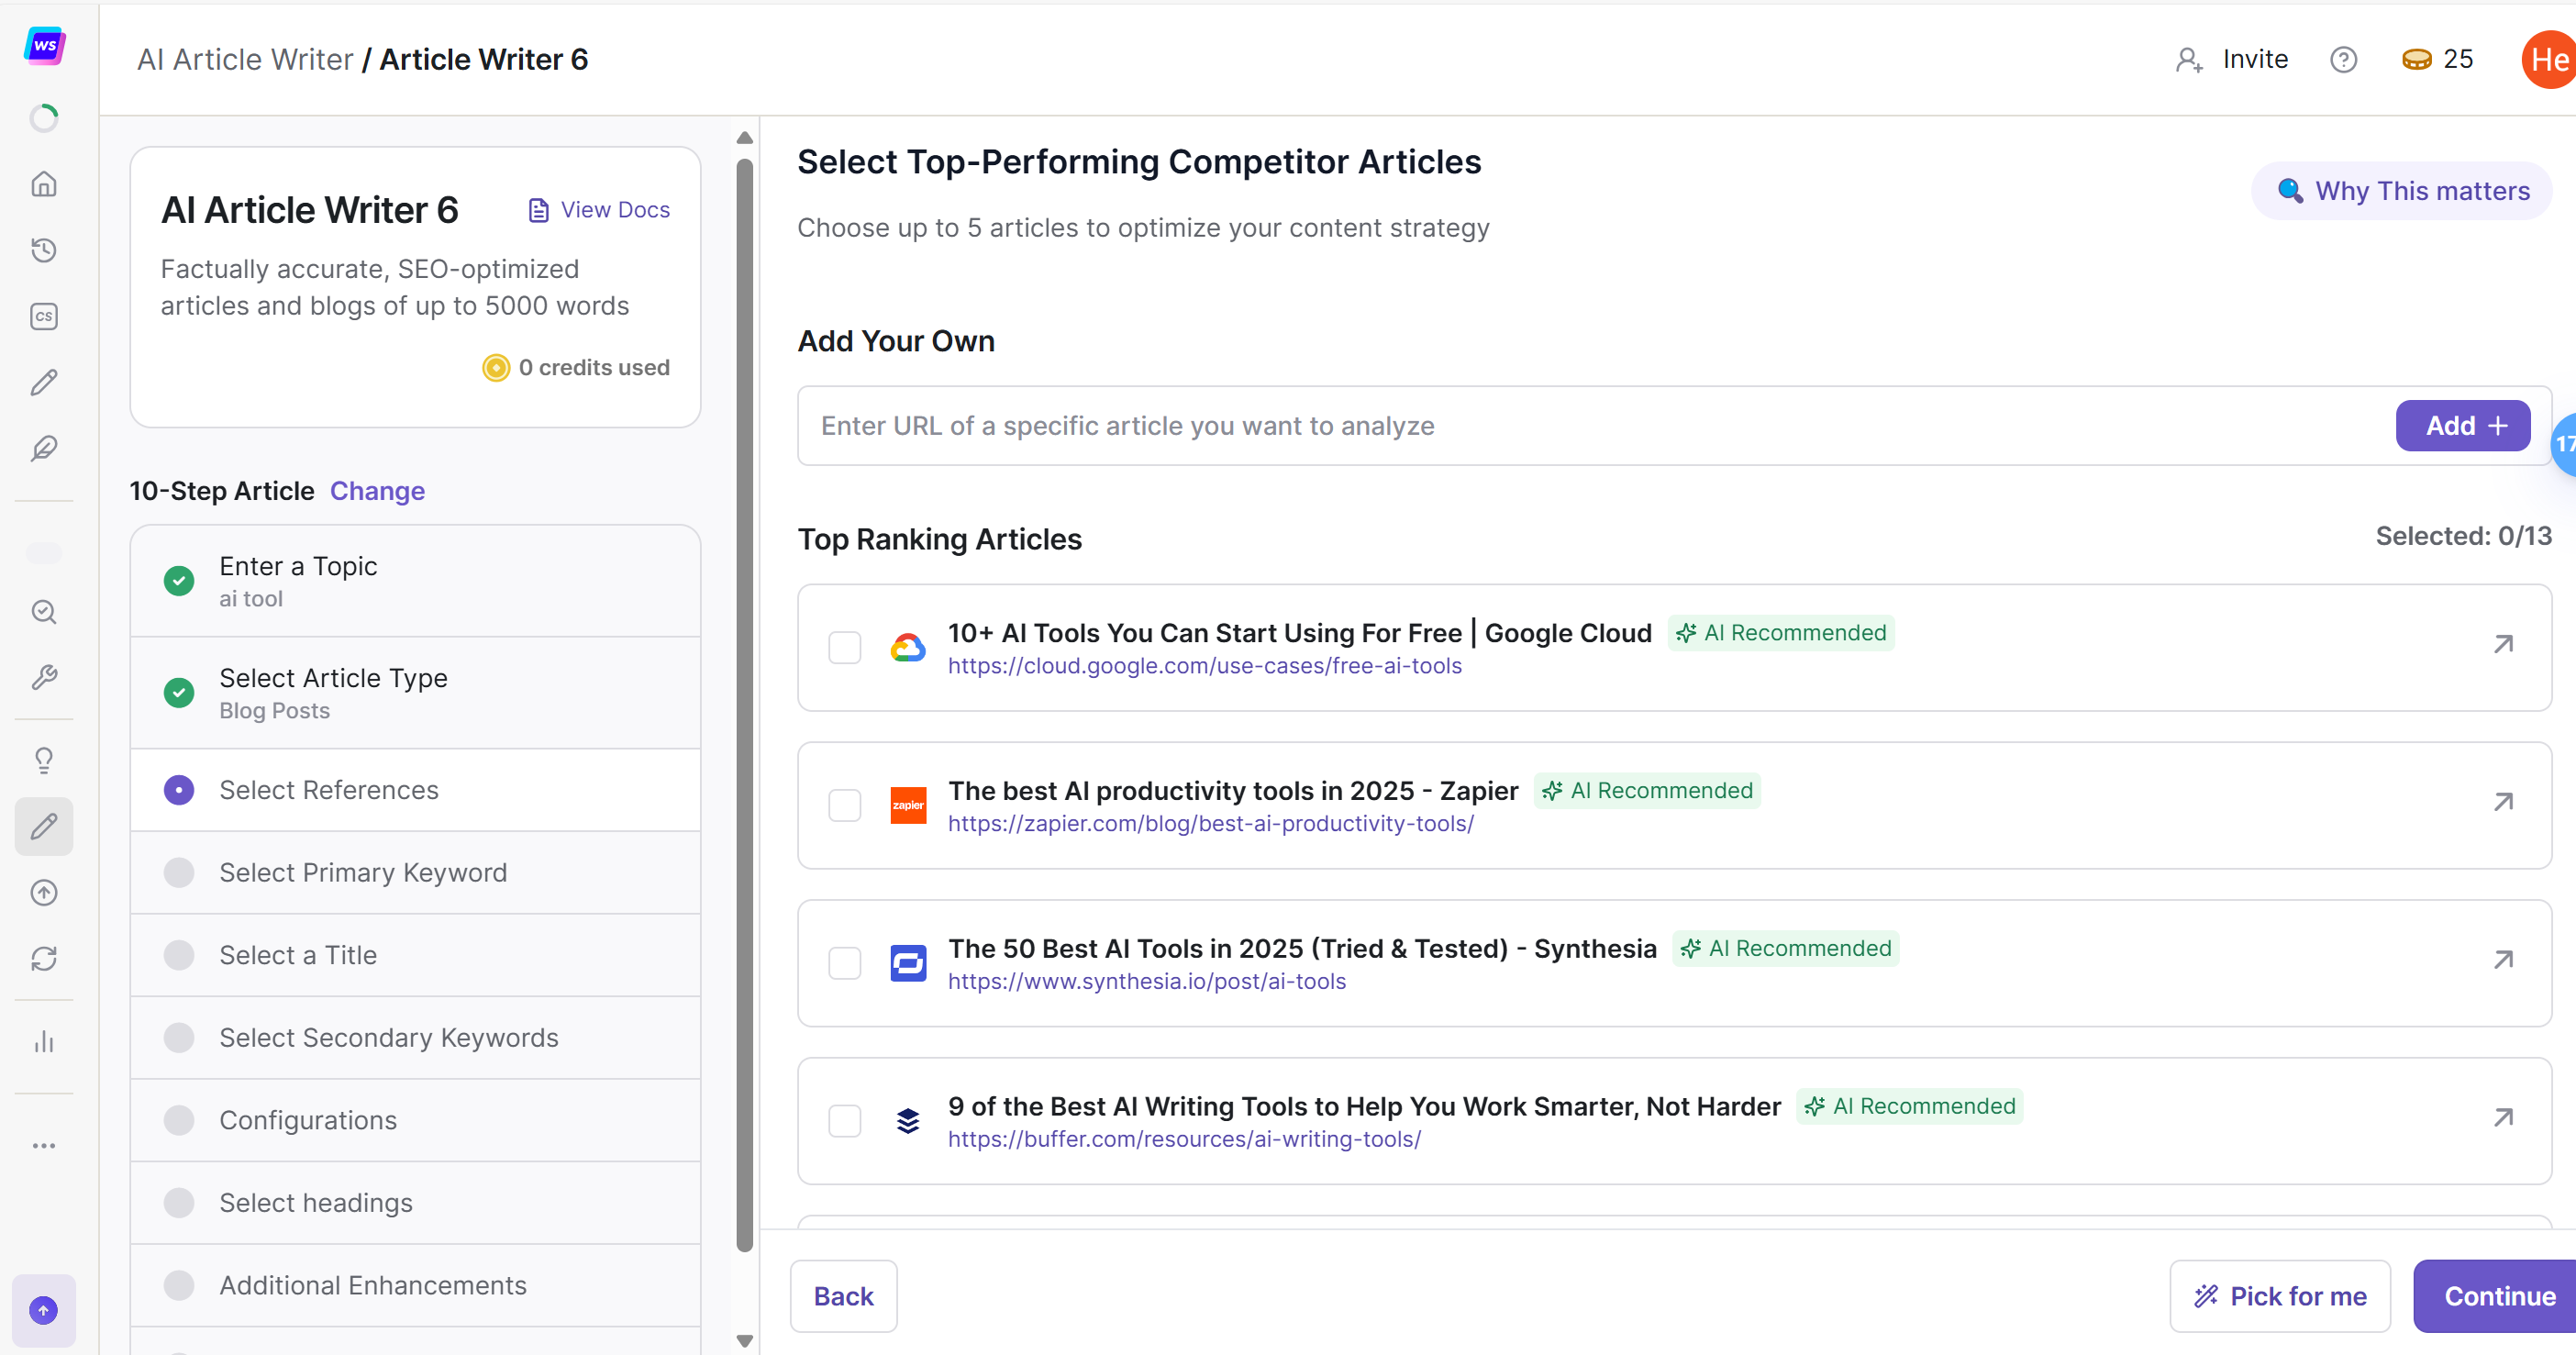The width and height of the screenshot is (2576, 1355).
Task: Click Change next to 10-Step Article
Action: (x=377, y=491)
